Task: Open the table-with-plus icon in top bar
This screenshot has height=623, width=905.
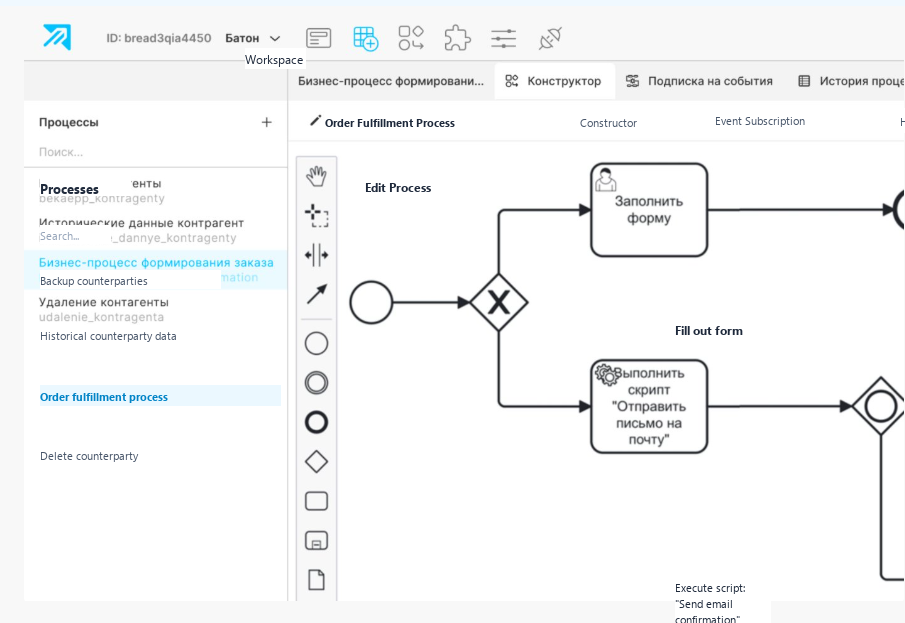Action: [365, 39]
